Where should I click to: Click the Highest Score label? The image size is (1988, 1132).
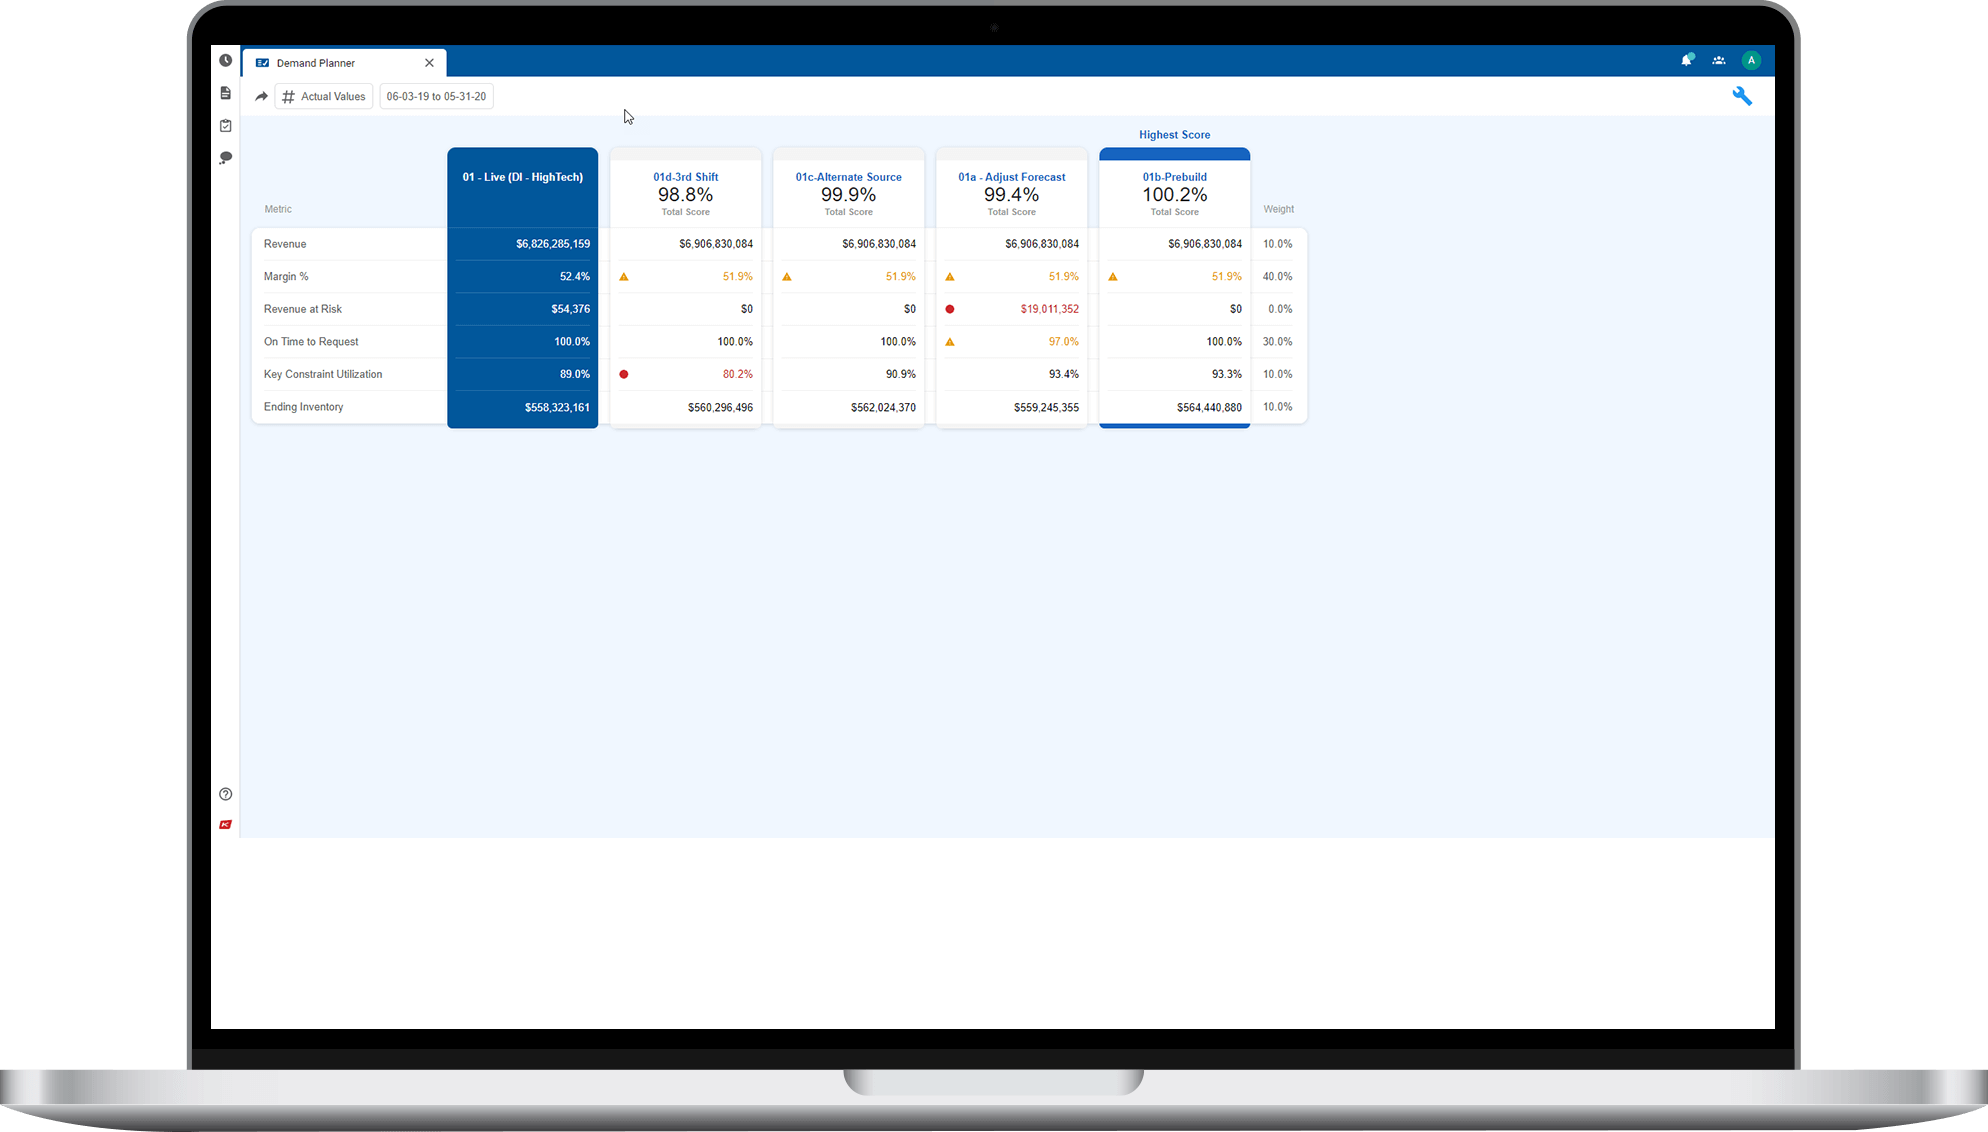click(1175, 135)
